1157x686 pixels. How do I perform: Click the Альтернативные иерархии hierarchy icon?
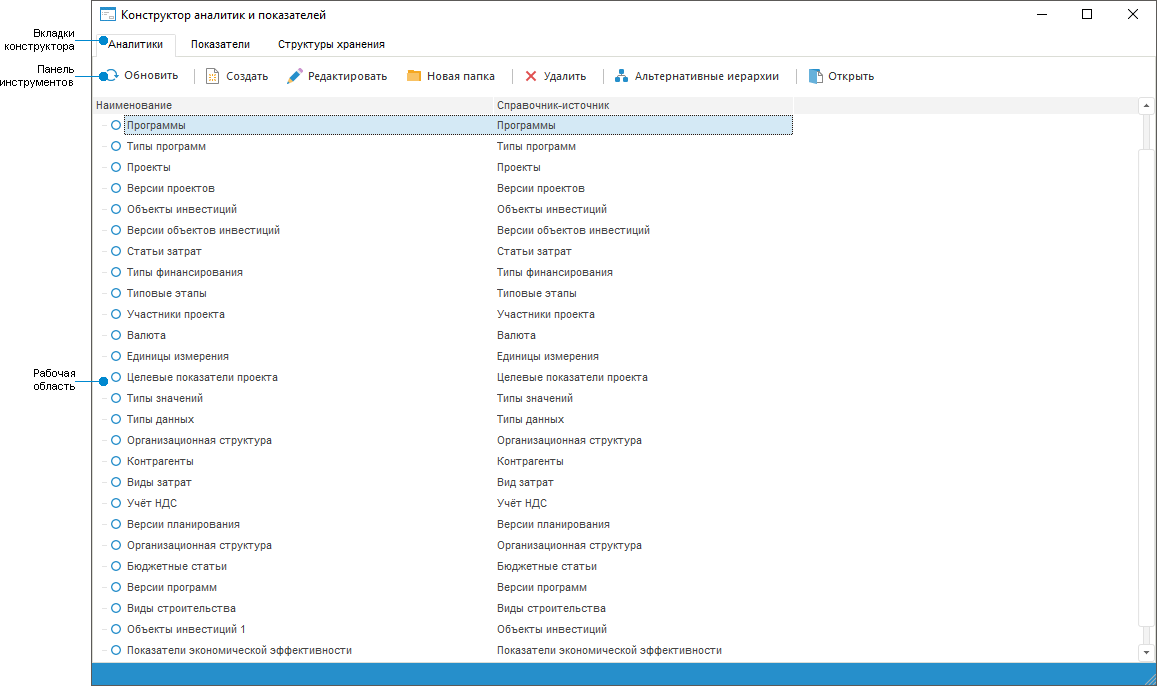(621, 76)
